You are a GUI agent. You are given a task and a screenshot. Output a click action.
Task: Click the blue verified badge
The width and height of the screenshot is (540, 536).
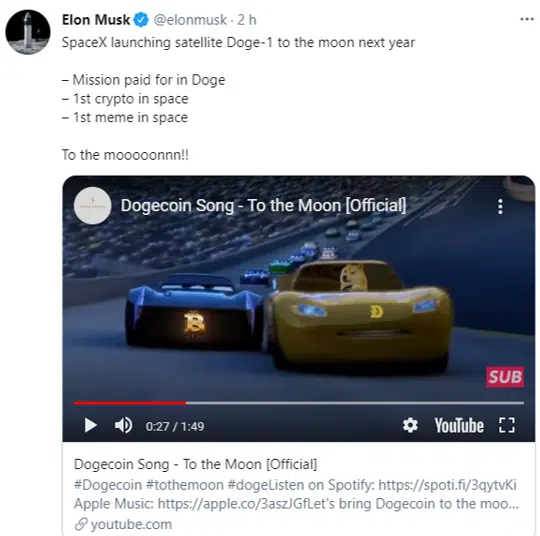(141, 20)
